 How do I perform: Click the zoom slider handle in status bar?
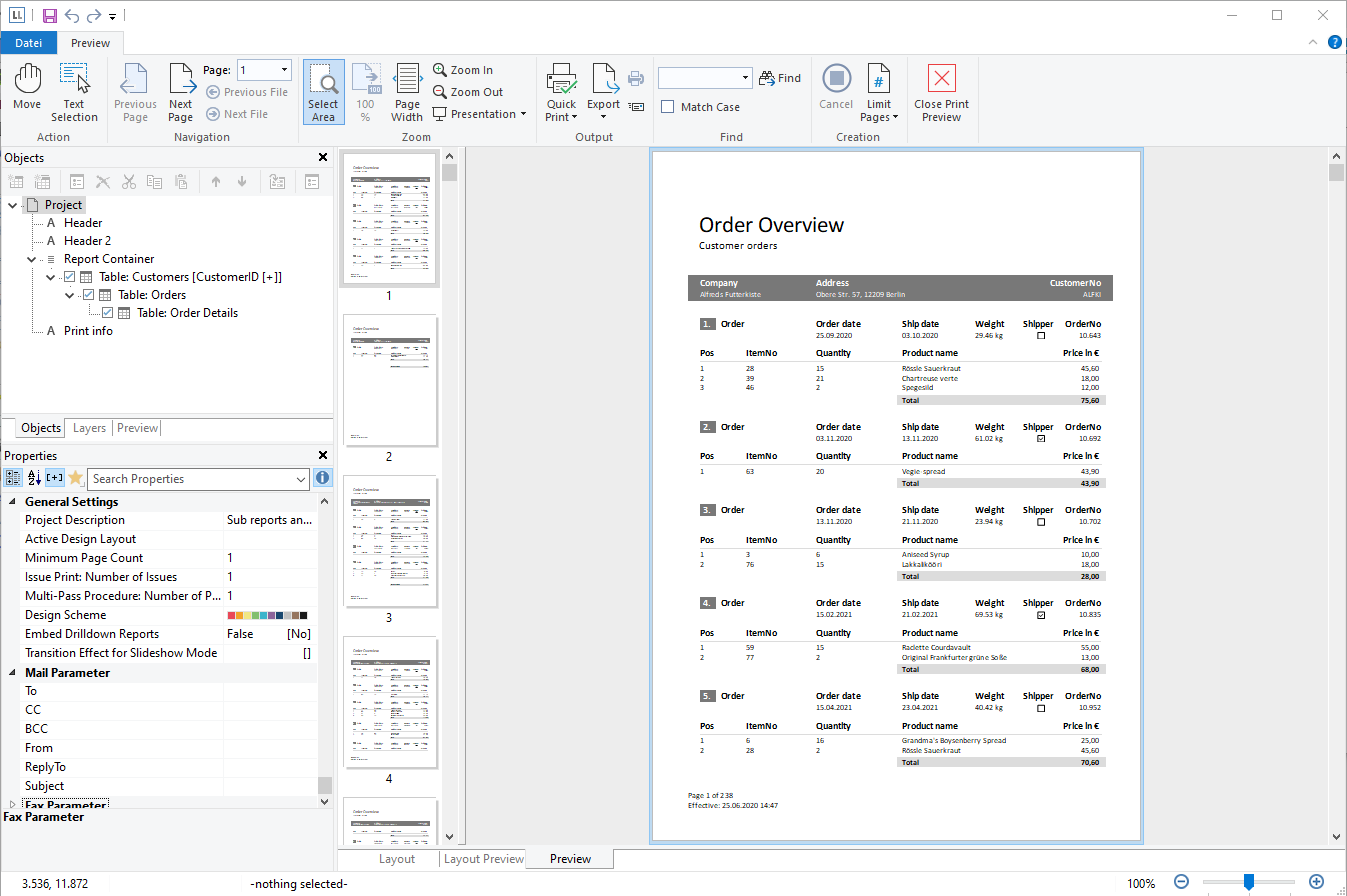tap(1249, 882)
